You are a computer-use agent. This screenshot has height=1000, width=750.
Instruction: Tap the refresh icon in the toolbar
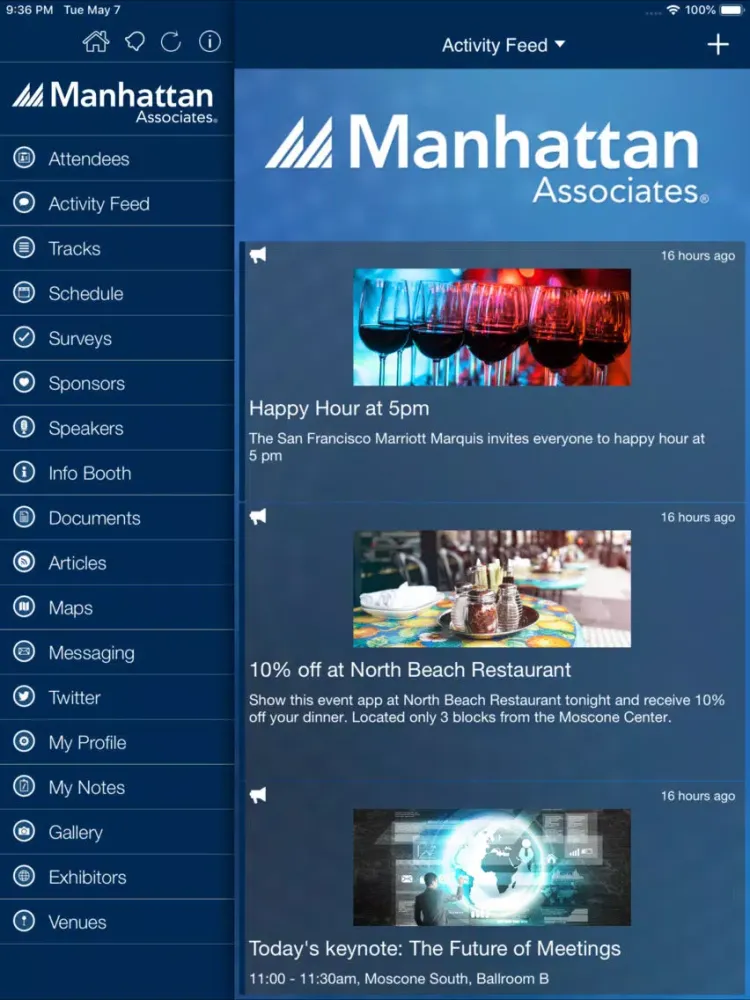[x=171, y=42]
